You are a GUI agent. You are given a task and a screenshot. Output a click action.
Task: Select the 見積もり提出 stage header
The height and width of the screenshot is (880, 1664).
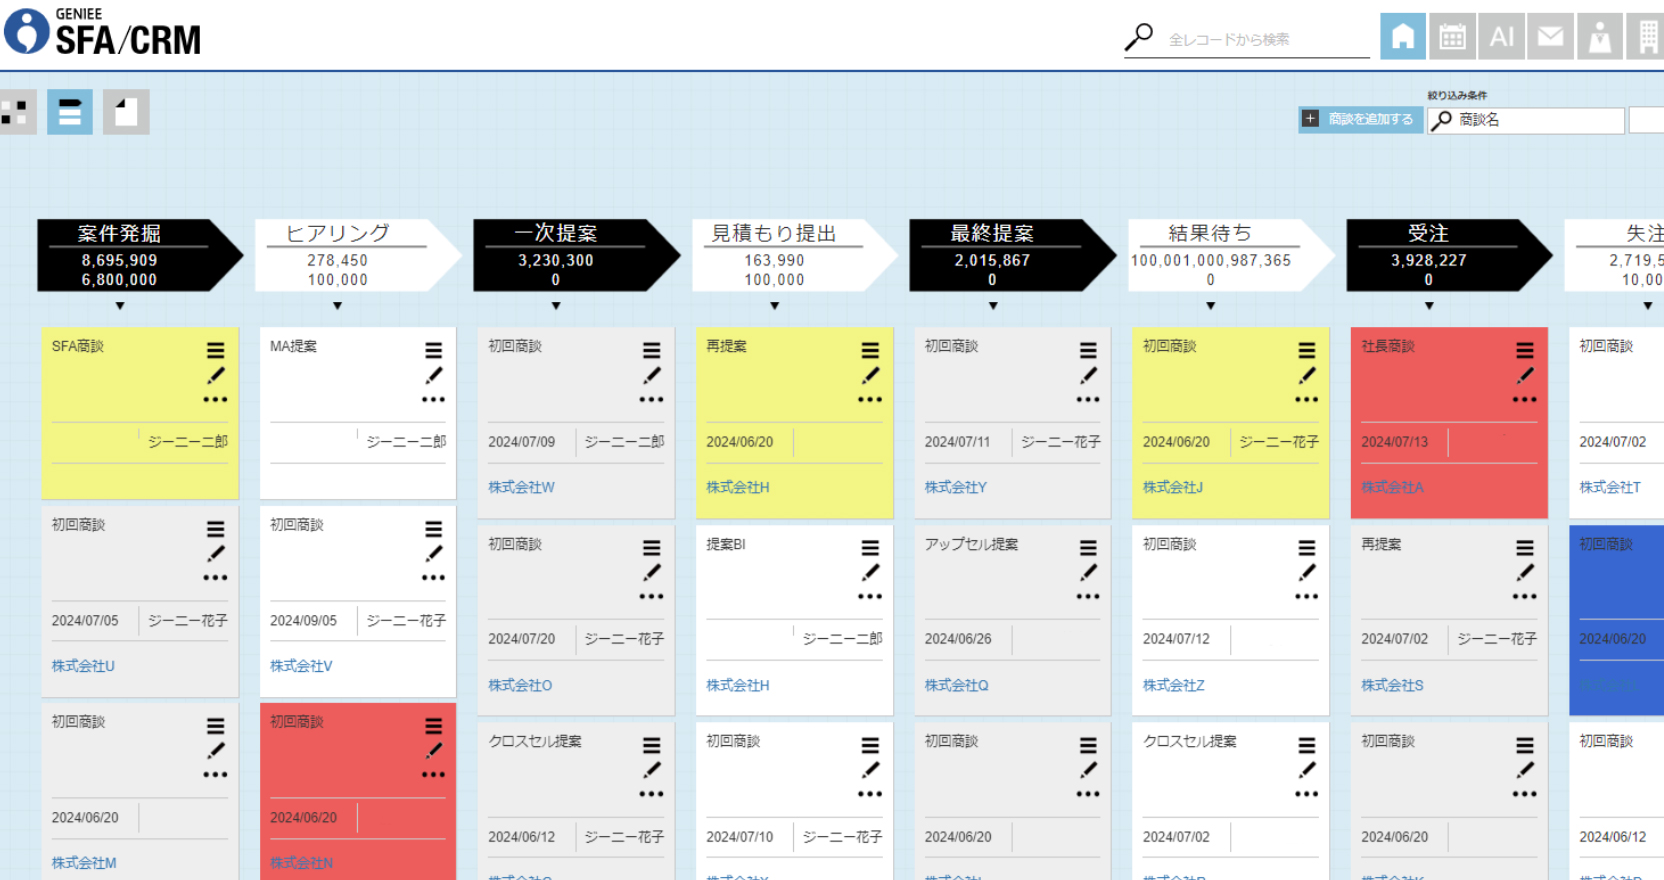(x=795, y=255)
